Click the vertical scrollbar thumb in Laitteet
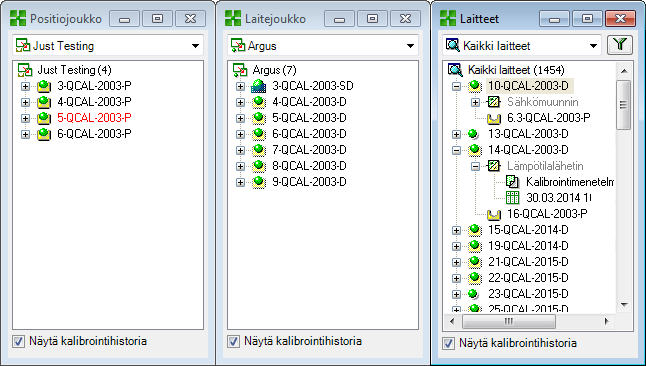 click(x=624, y=105)
